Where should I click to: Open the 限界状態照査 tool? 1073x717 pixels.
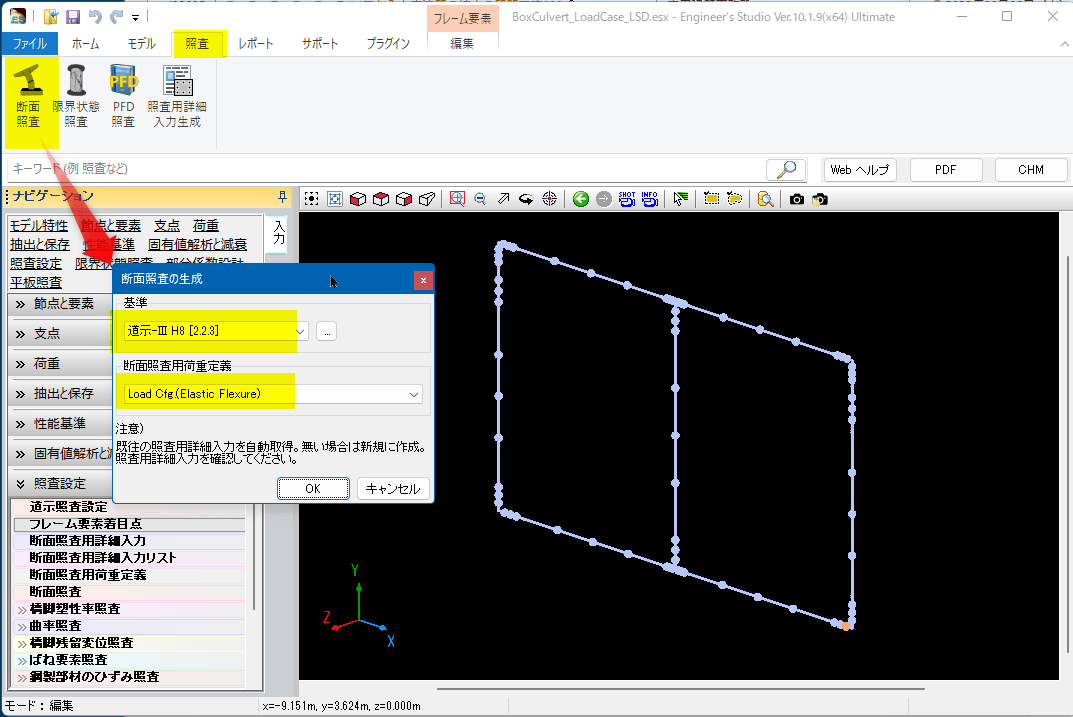coord(76,96)
